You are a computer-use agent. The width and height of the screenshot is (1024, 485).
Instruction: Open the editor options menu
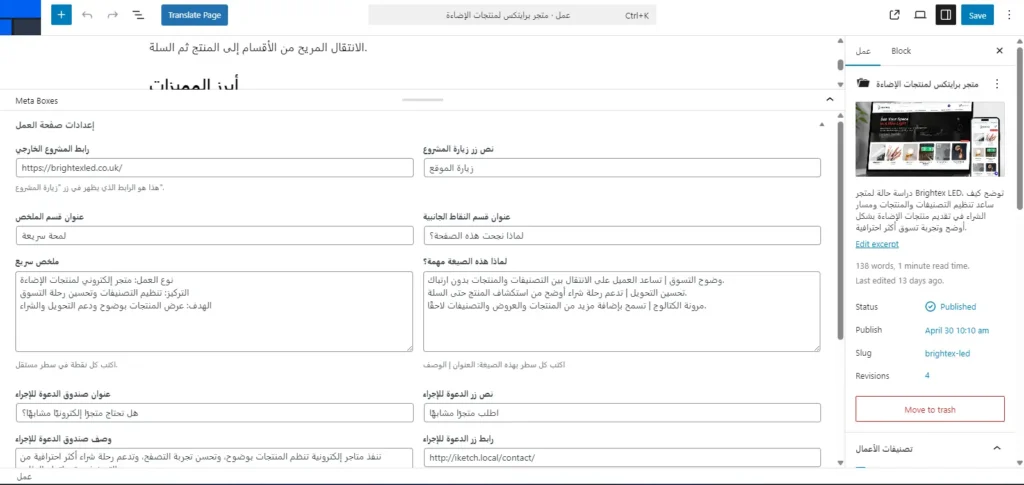click(1010, 14)
